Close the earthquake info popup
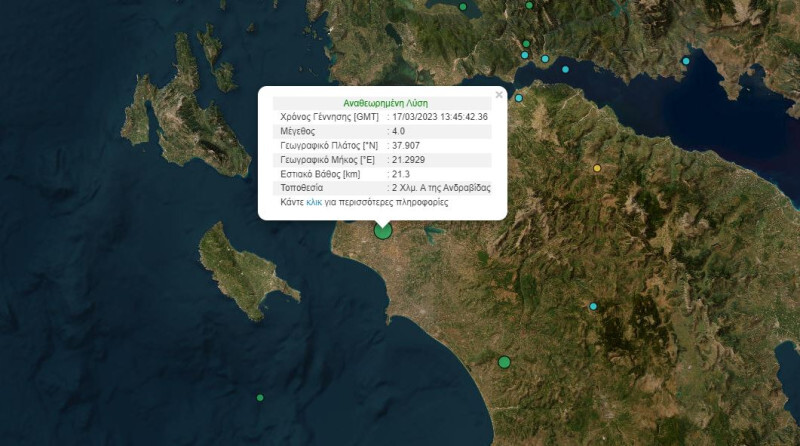 point(499,95)
